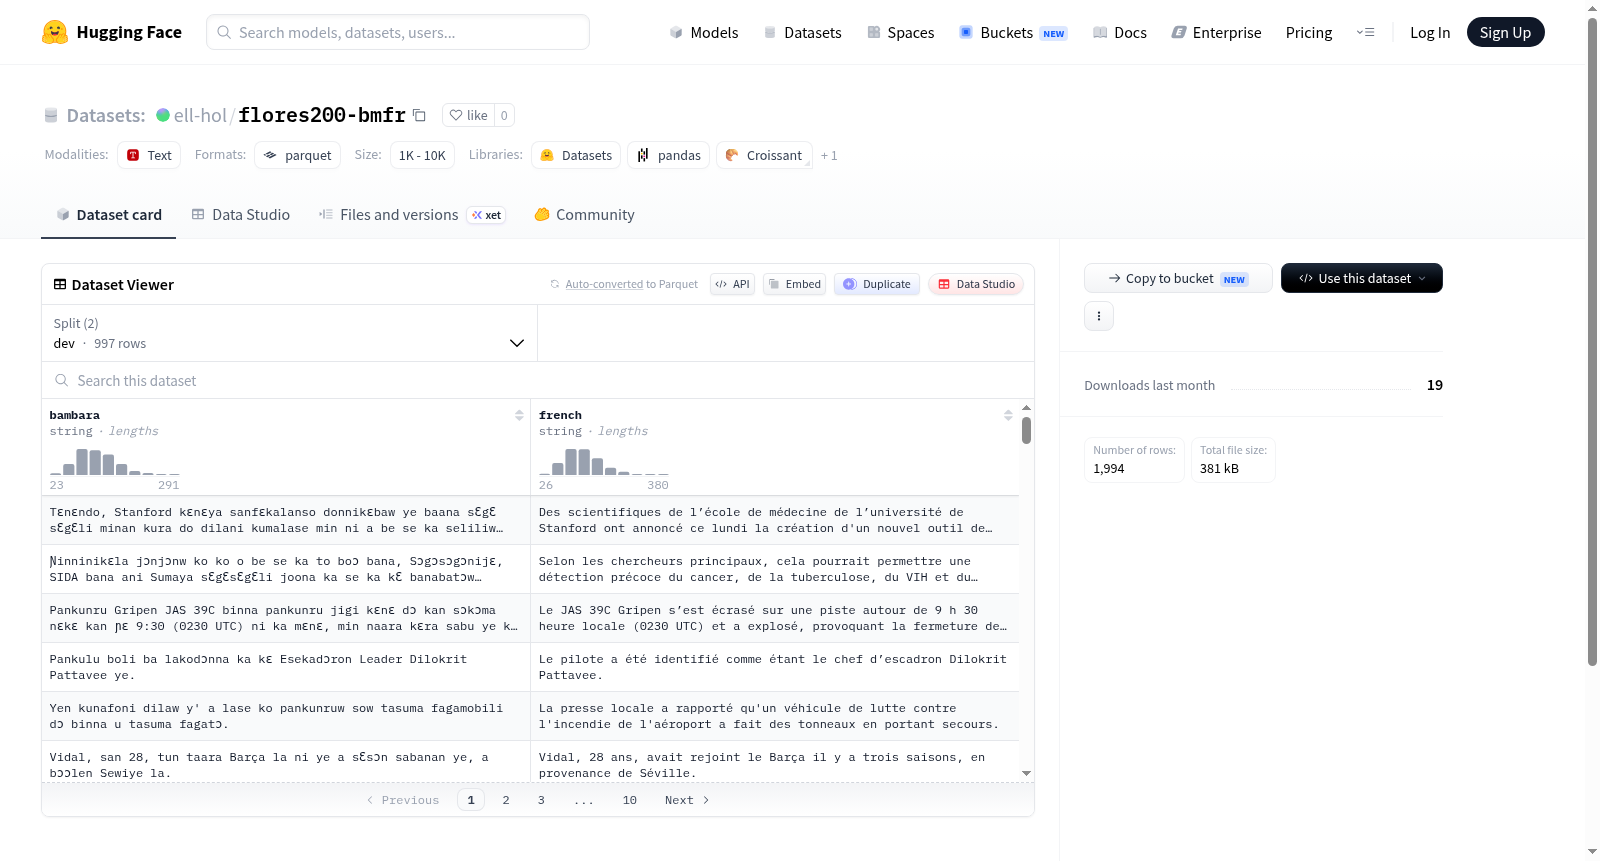Click the bambara cell starting 'Pankulu boli ba'
The image size is (1600, 861).
[286, 667]
